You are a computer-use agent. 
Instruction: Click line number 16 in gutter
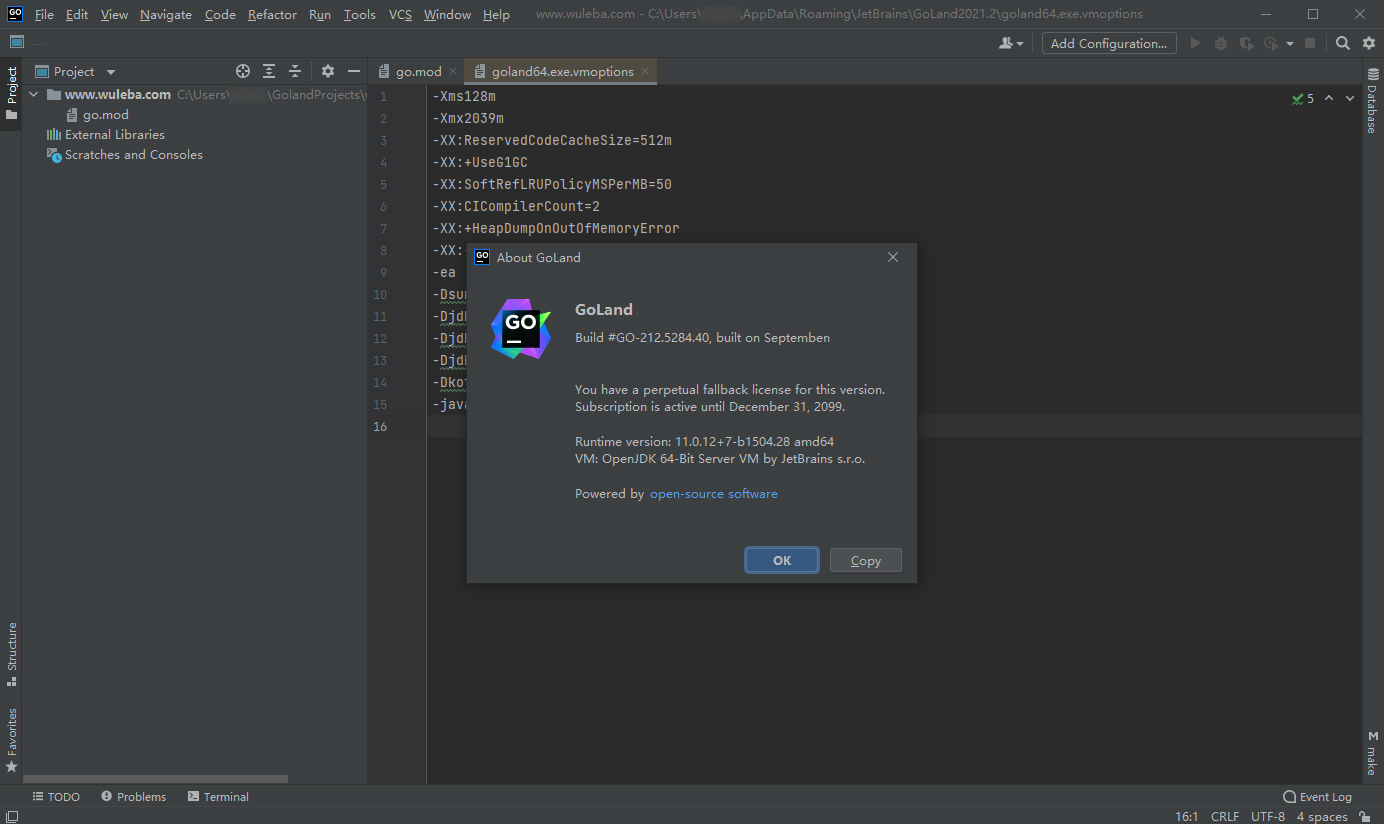pyautogui.click(x=380, y=427)
